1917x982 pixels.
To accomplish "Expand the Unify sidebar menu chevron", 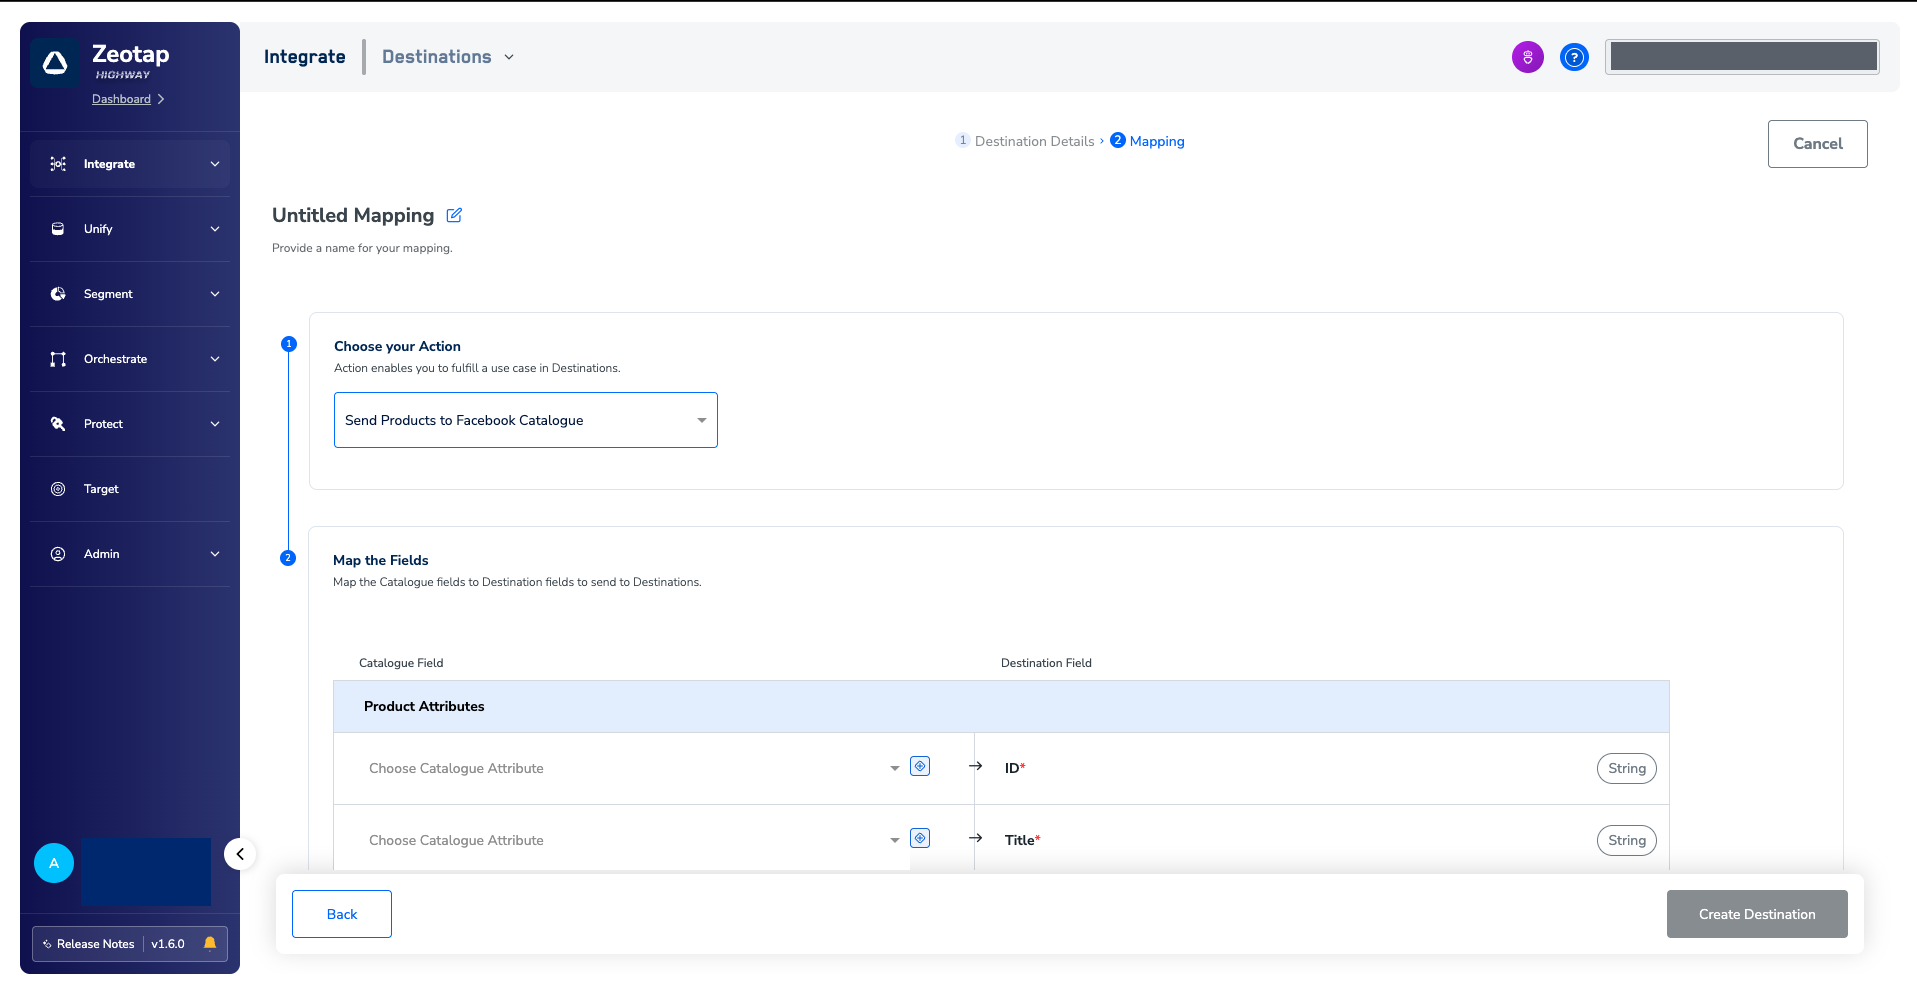I will [x=215, y=229].
